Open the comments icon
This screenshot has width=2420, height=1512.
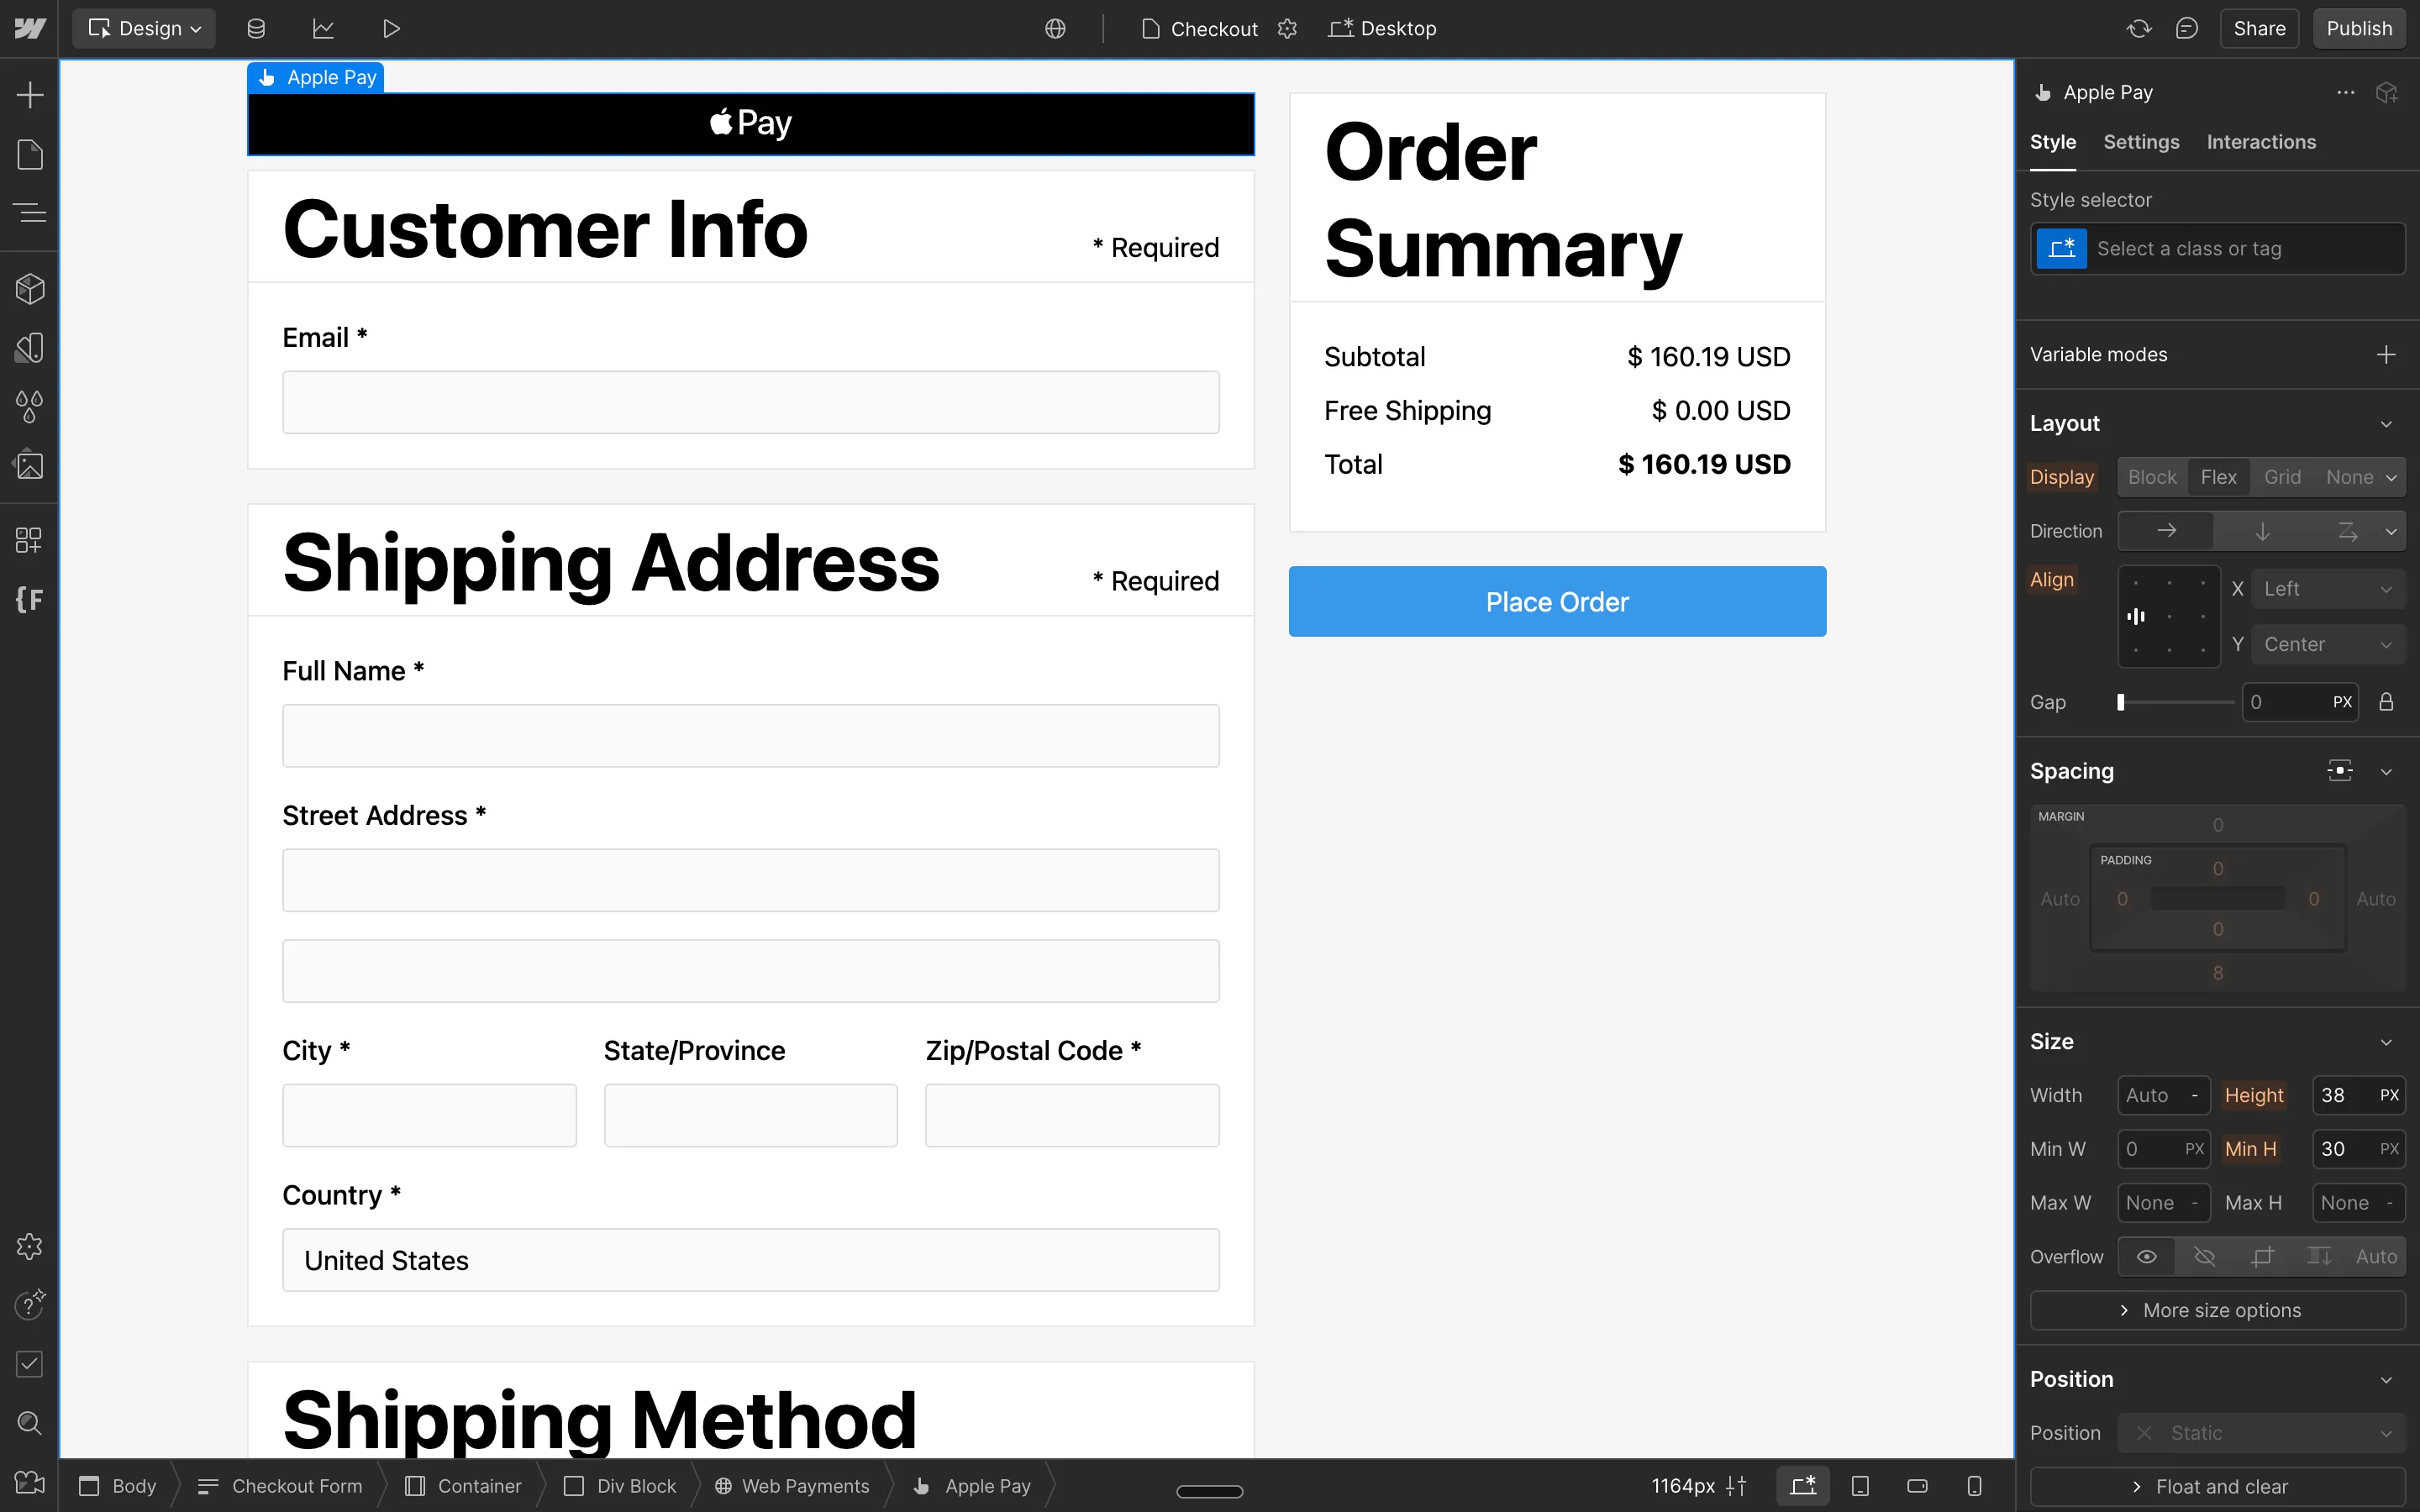[2186, 28]
